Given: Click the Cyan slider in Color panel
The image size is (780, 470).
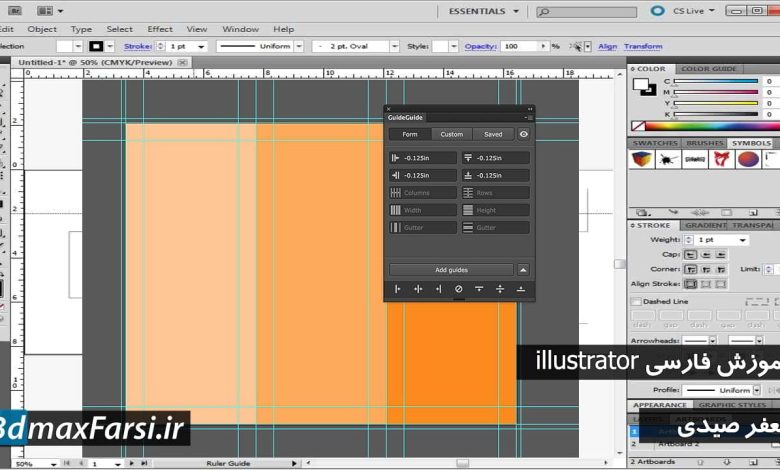Looking at the screenshot, I should coord(715,81).
